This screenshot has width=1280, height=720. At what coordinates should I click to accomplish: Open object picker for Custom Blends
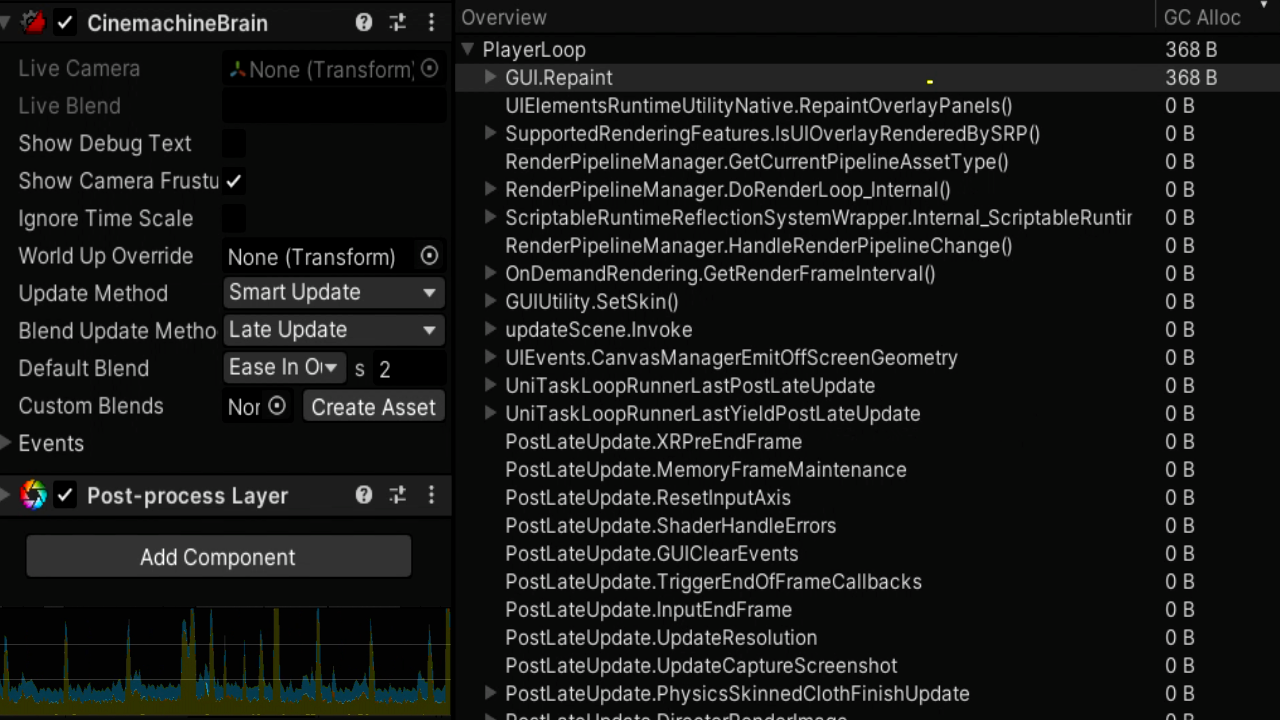[277, 406]
